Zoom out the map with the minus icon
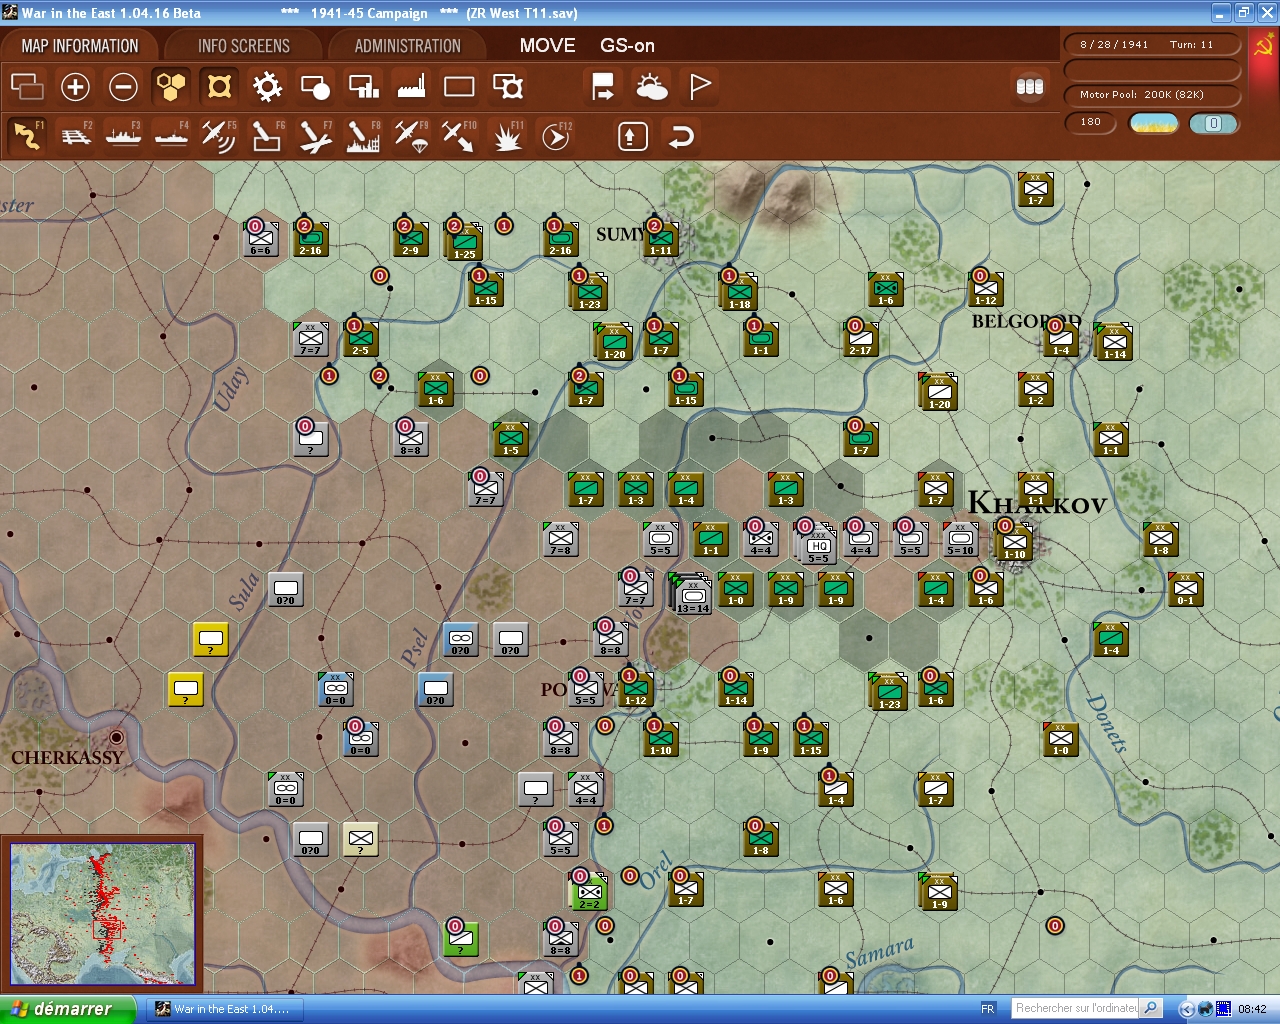Image resolution: width=1280 pixels, height=1024 pixels. point(123,87)
